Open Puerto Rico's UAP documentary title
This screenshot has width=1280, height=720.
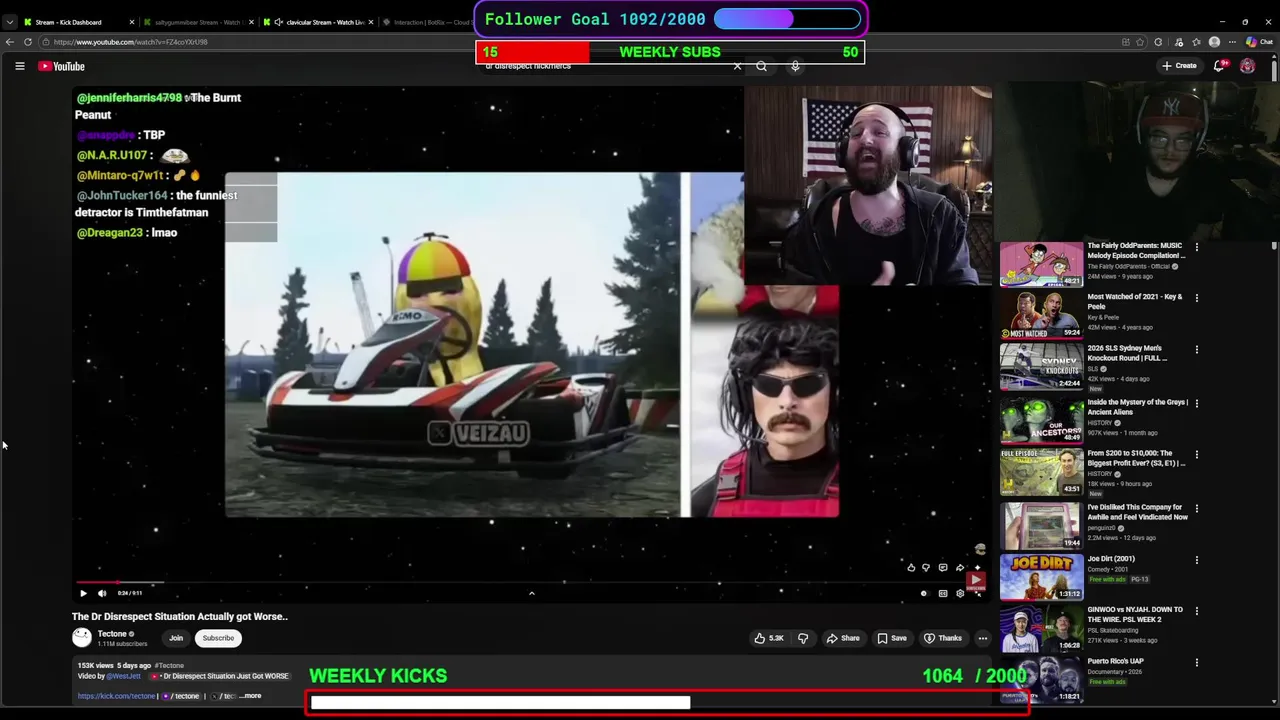(1115, 661)
